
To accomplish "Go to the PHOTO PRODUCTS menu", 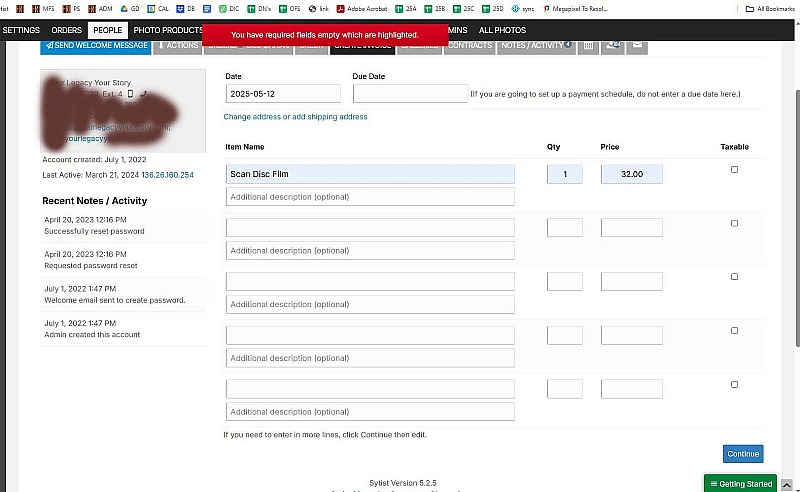I will coord(167,30).
